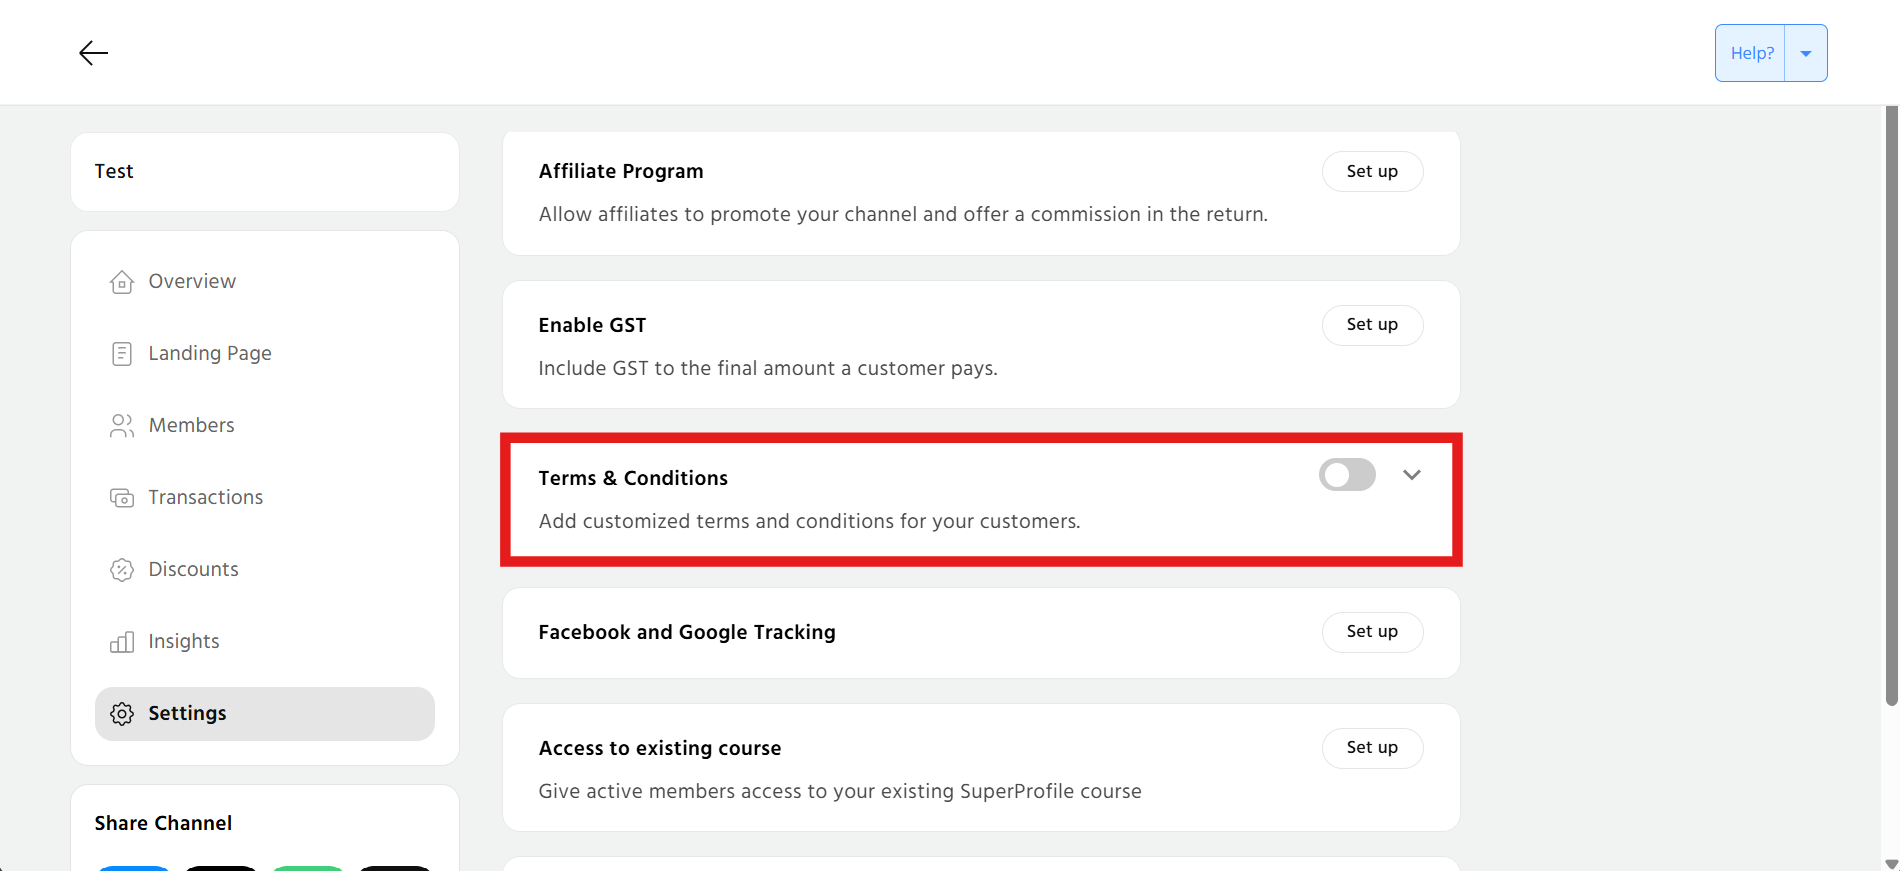Click the Transactions icon in sidebar
Image resolution: width=1900 pixels, height=871 pixels.
coord(122,498)
